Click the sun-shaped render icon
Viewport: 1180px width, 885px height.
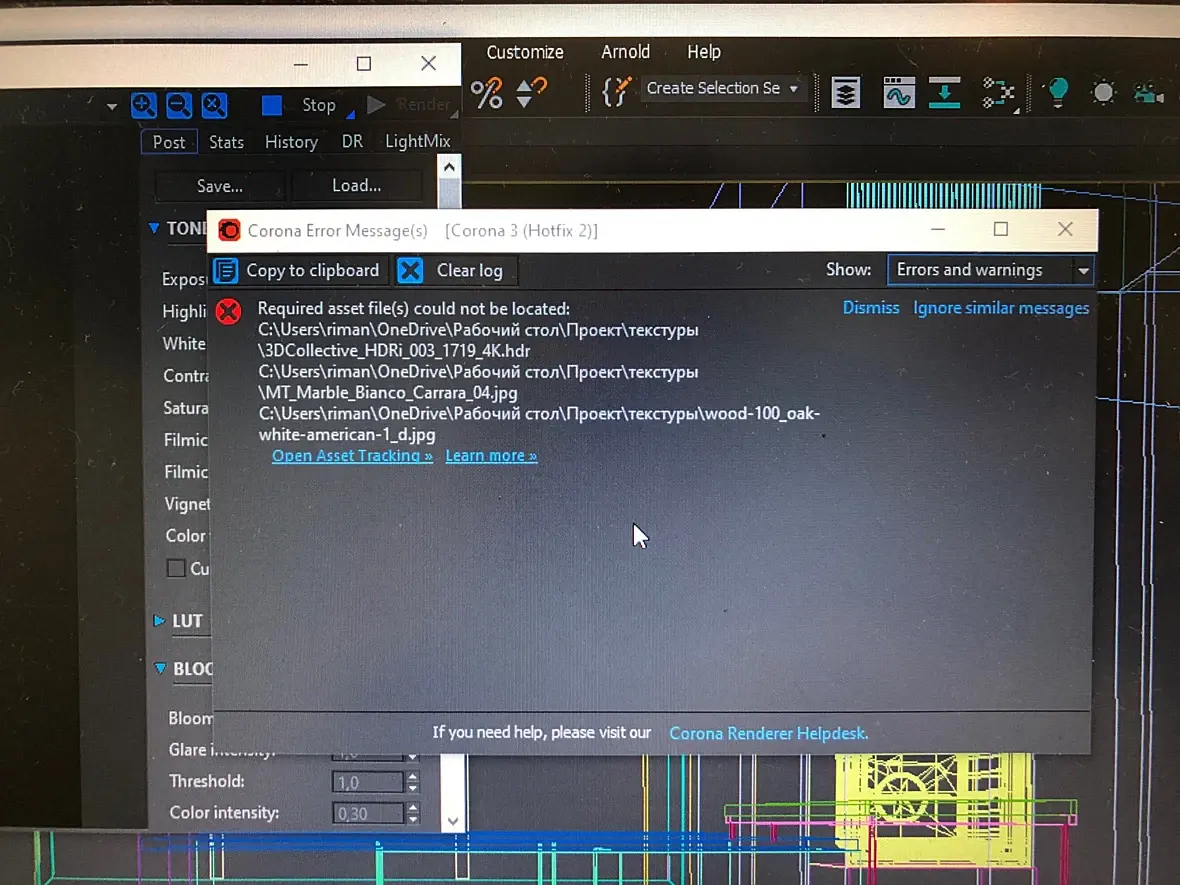[1103, 93]
